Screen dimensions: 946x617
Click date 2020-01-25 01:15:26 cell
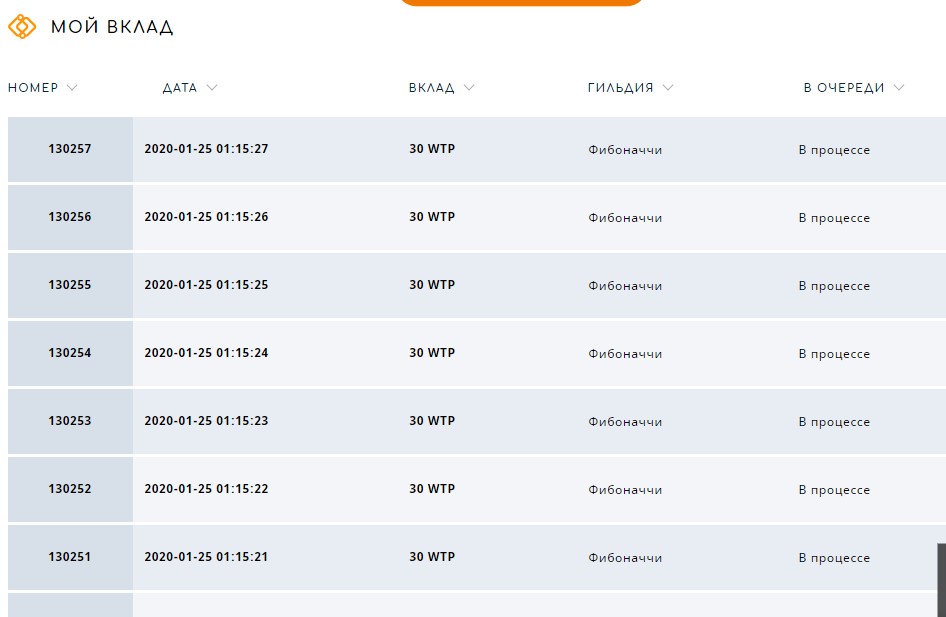click(x=206, y=217)
